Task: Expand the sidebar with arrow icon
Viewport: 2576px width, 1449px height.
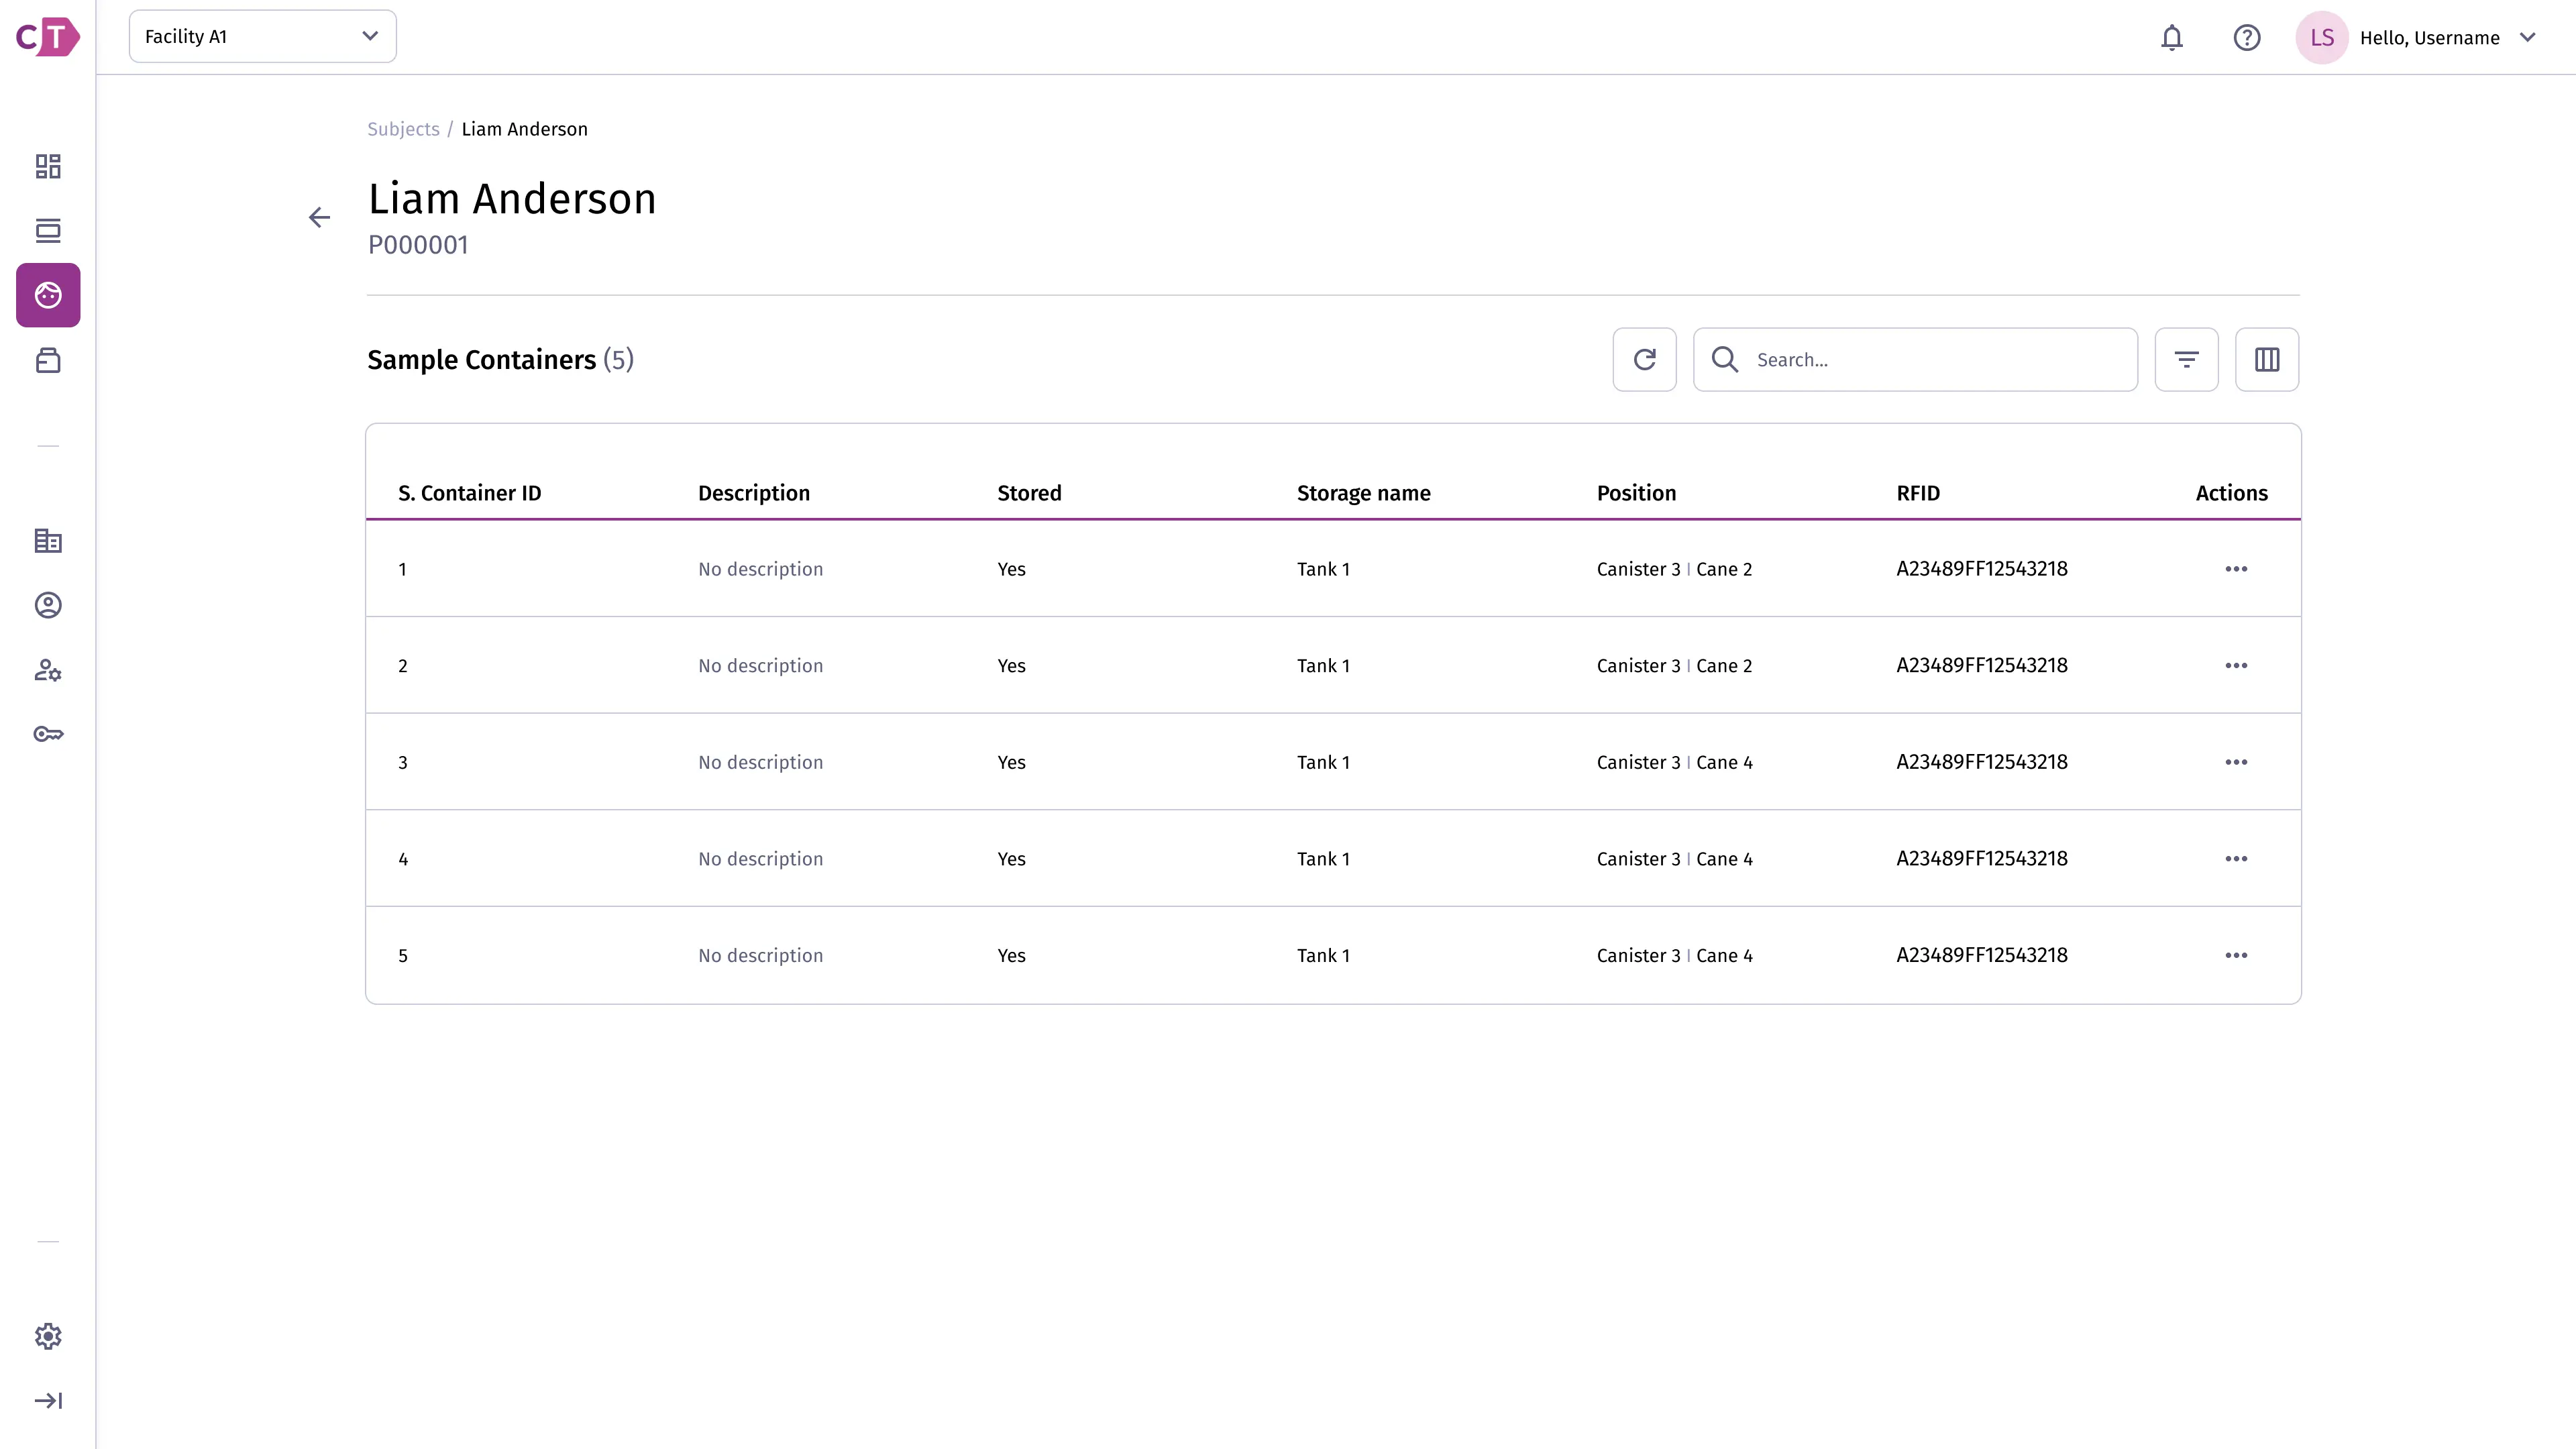Action: coord(48,1400)
